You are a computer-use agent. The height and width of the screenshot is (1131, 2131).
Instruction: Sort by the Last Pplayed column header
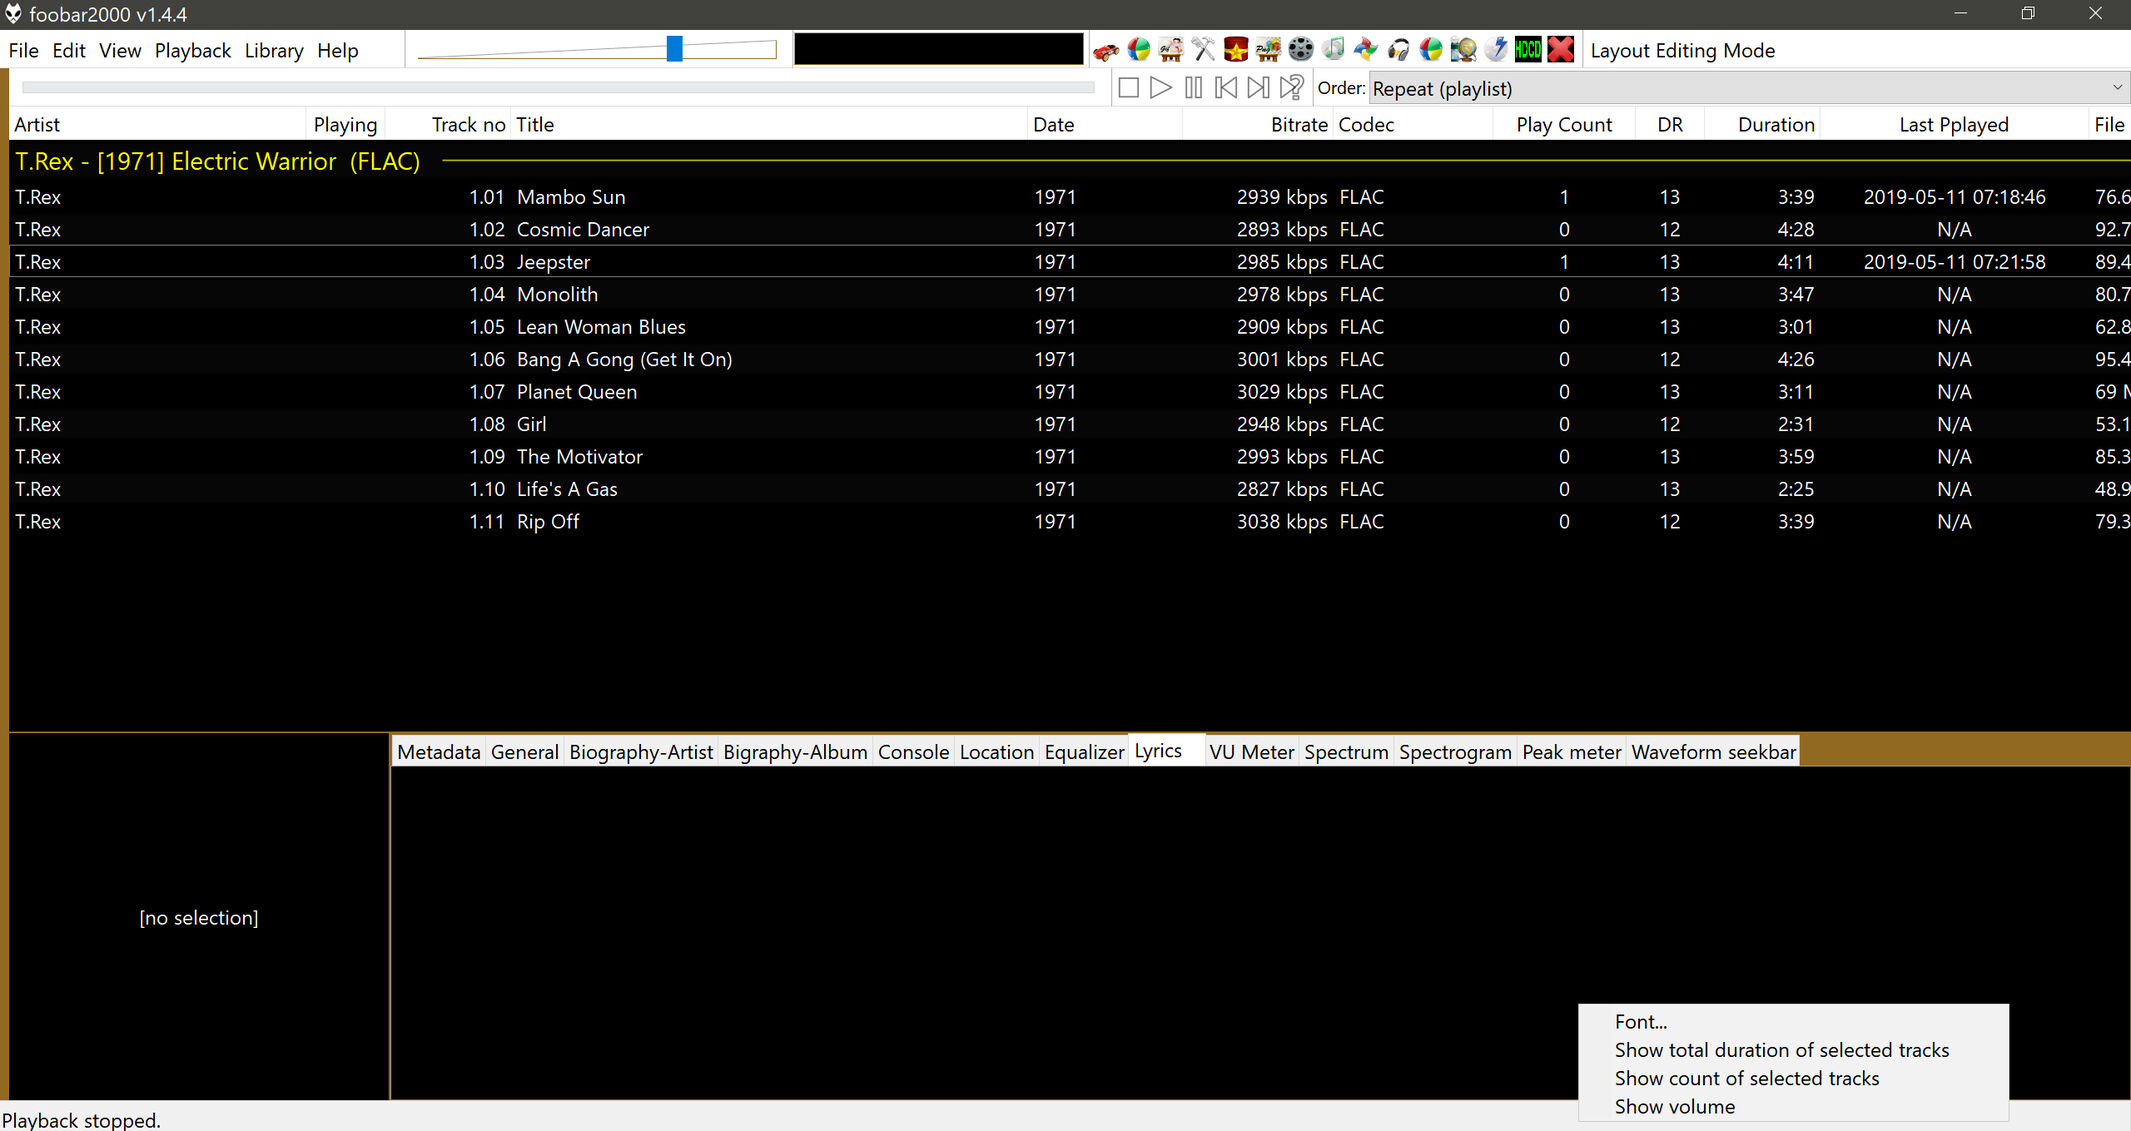1954,125
